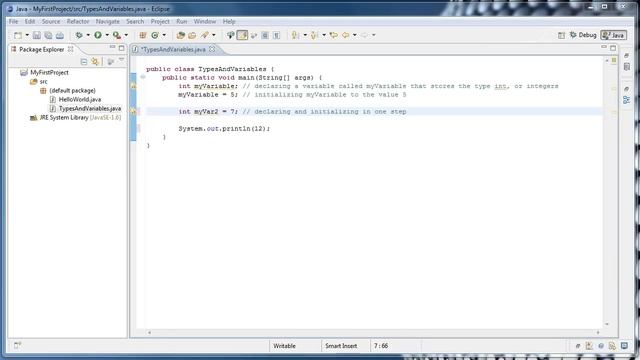
Task: Close the TypesAndVariables.java editor tab
Action: [212, 49]
